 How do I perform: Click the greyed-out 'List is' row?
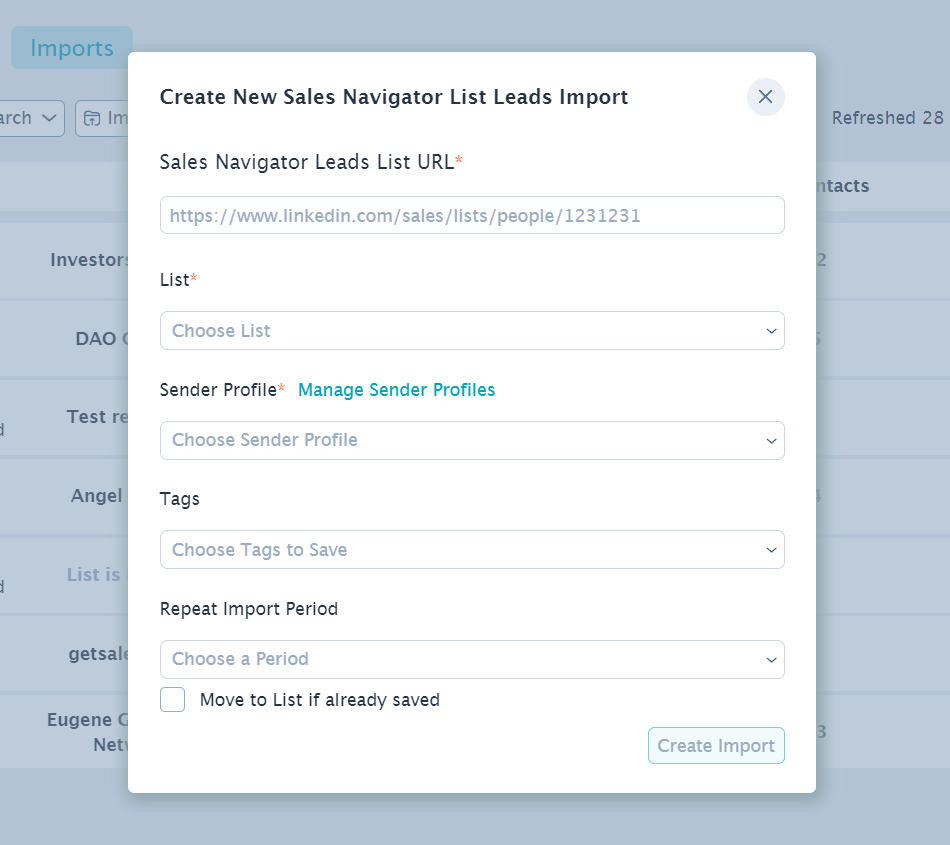(94, 575)
